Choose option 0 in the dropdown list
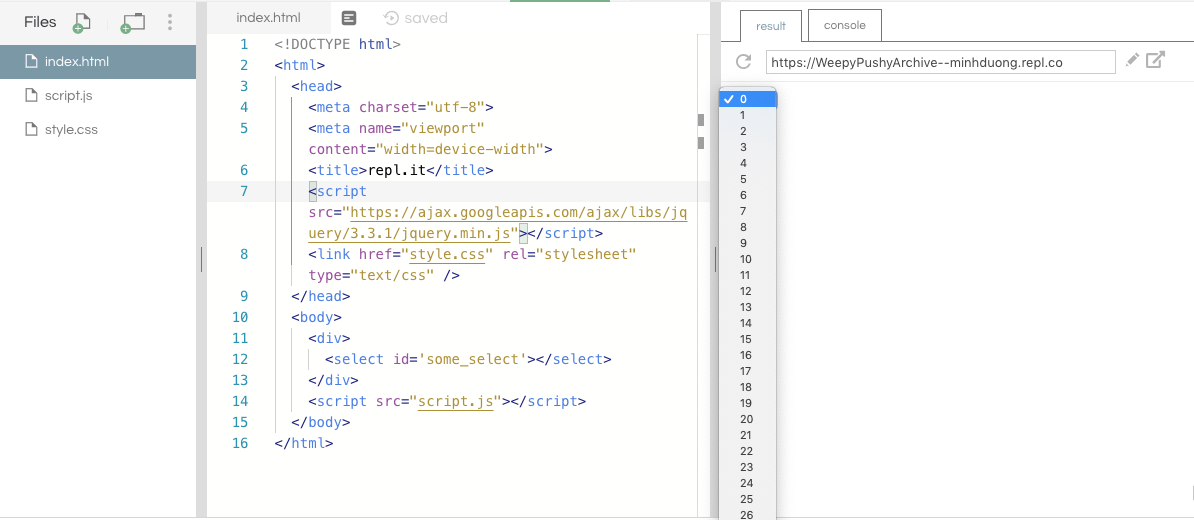Viewport: 1194px width, 520px height. coord(748,99)
